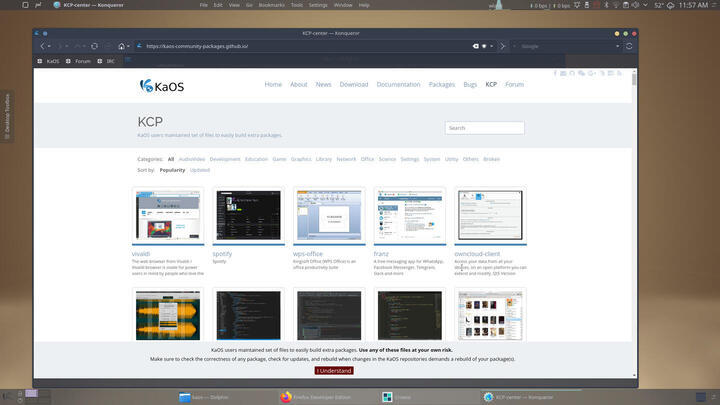Screen dimensions: 720x405
Task: Sort packages by Popularity
Action: [172, 170]
